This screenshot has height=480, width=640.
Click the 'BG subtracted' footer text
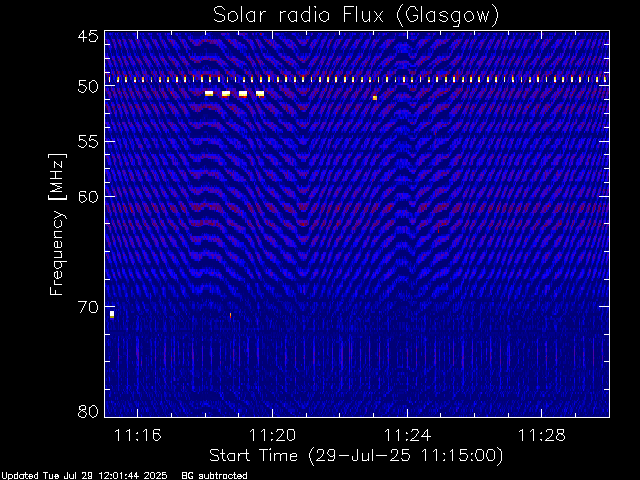click(214, 476)
